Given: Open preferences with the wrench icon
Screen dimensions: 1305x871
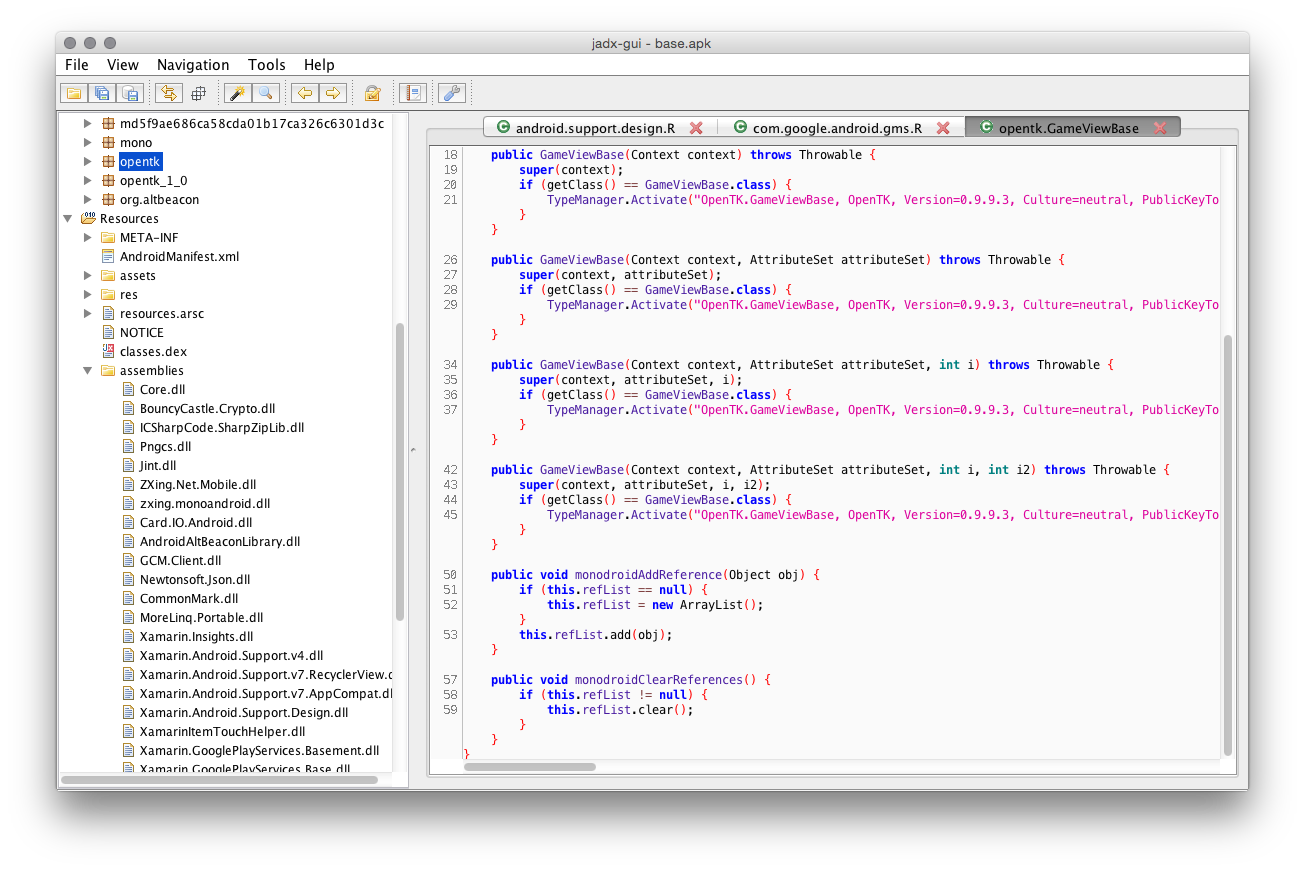Looking at the screenshot, I should click(452, 94).
